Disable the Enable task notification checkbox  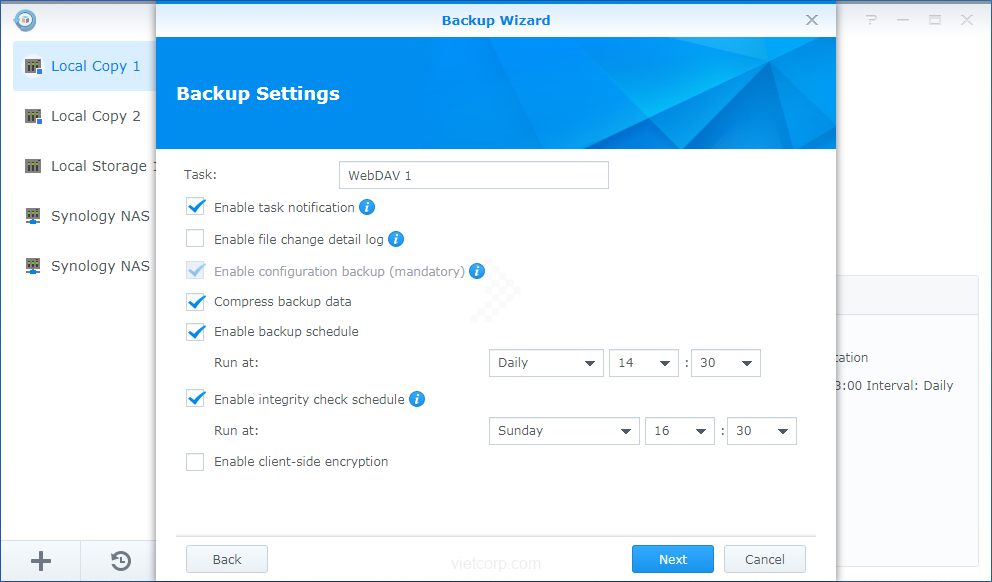(196, 207)
